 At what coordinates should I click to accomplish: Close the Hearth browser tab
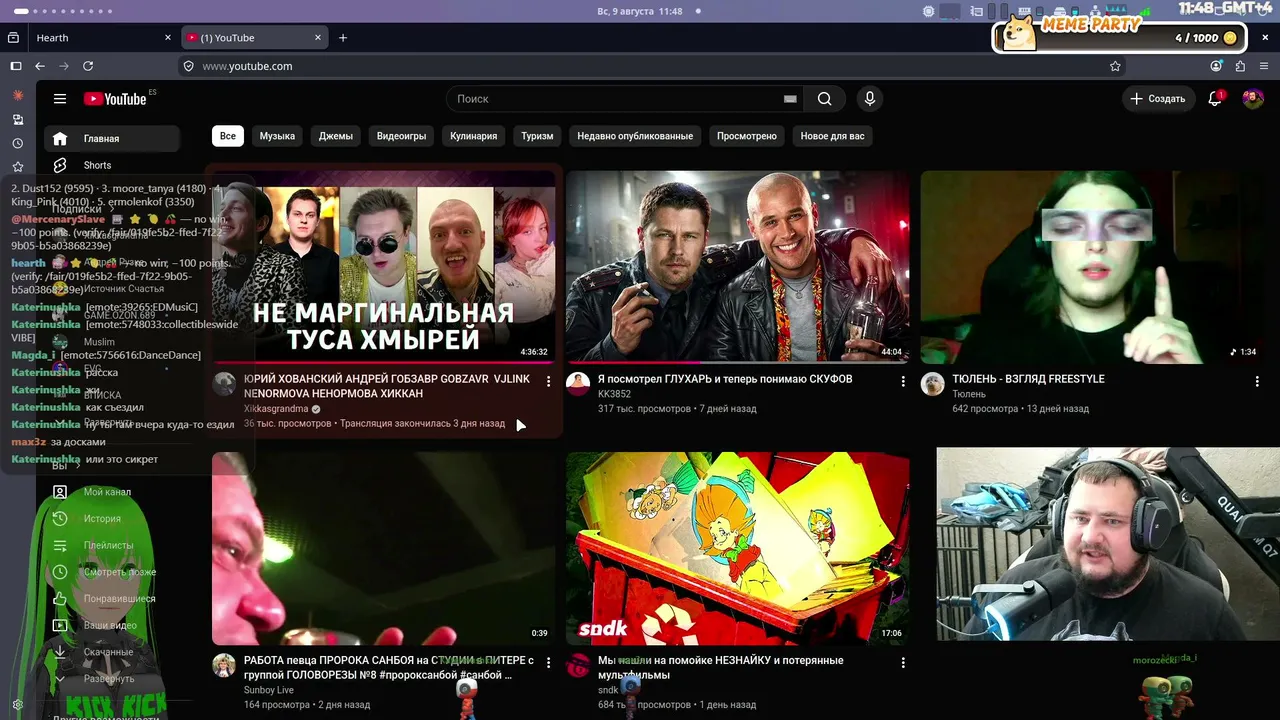point(168,38)
